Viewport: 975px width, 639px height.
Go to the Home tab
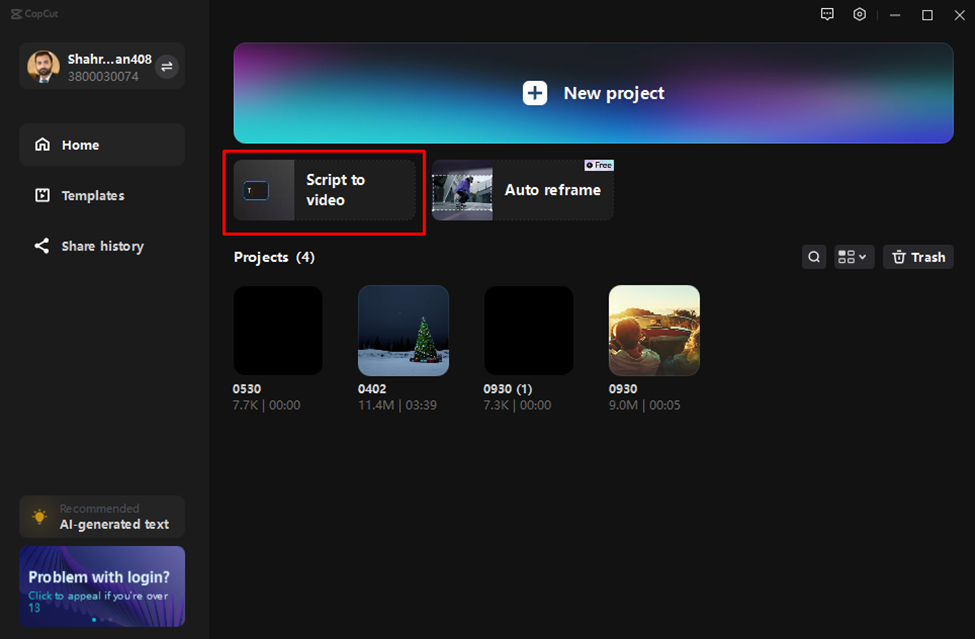pyautogui.click(x=102, y=145)
